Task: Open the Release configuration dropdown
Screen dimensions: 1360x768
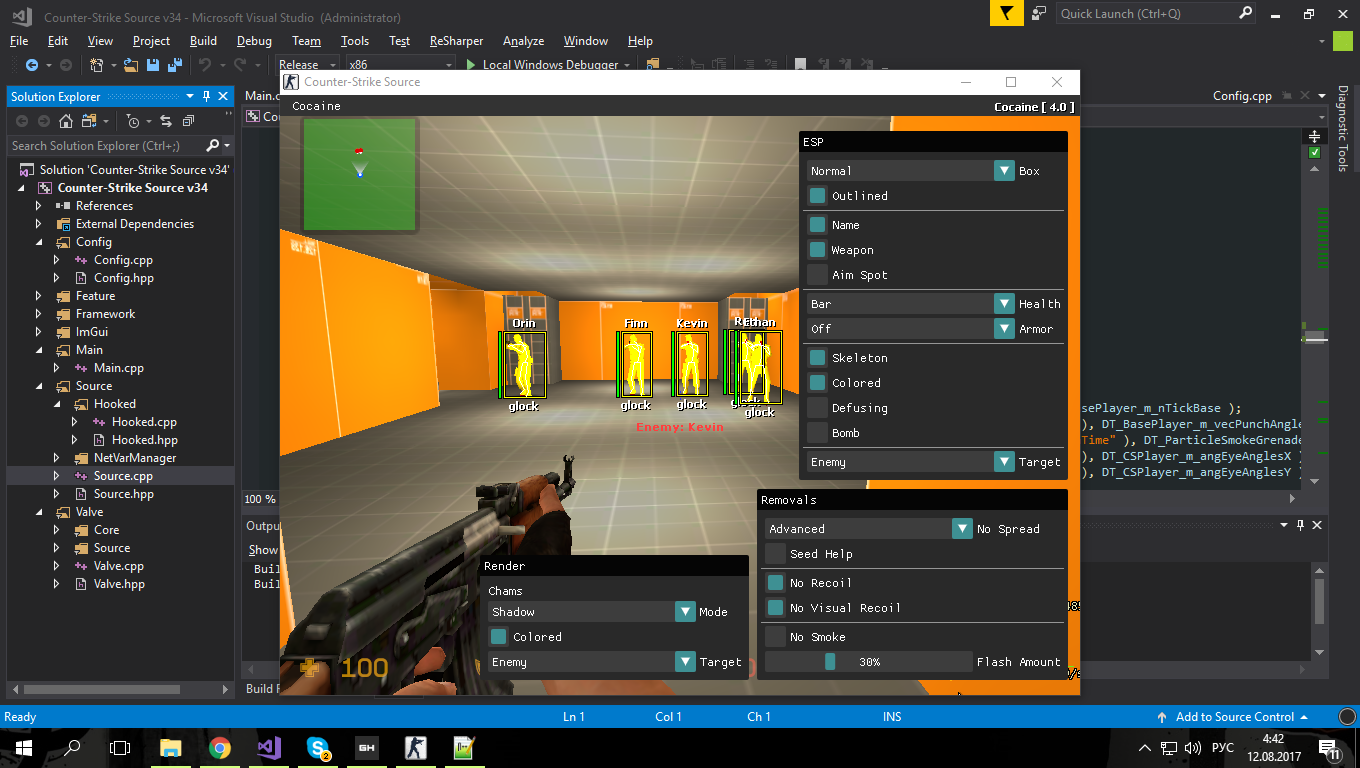Action: click(306, 65)
